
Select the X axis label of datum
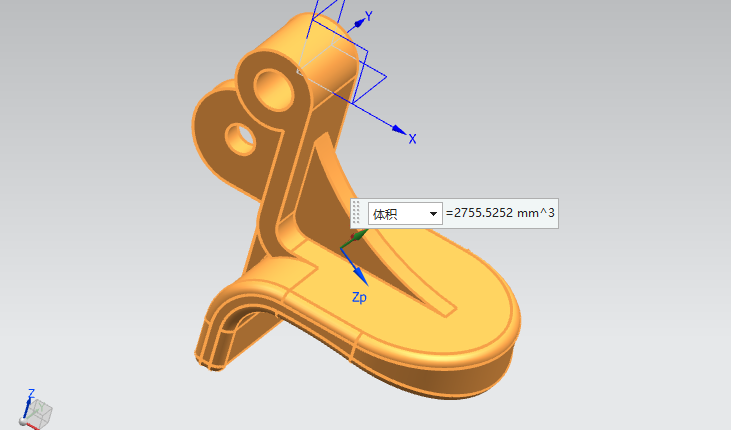tap(412, 139)
